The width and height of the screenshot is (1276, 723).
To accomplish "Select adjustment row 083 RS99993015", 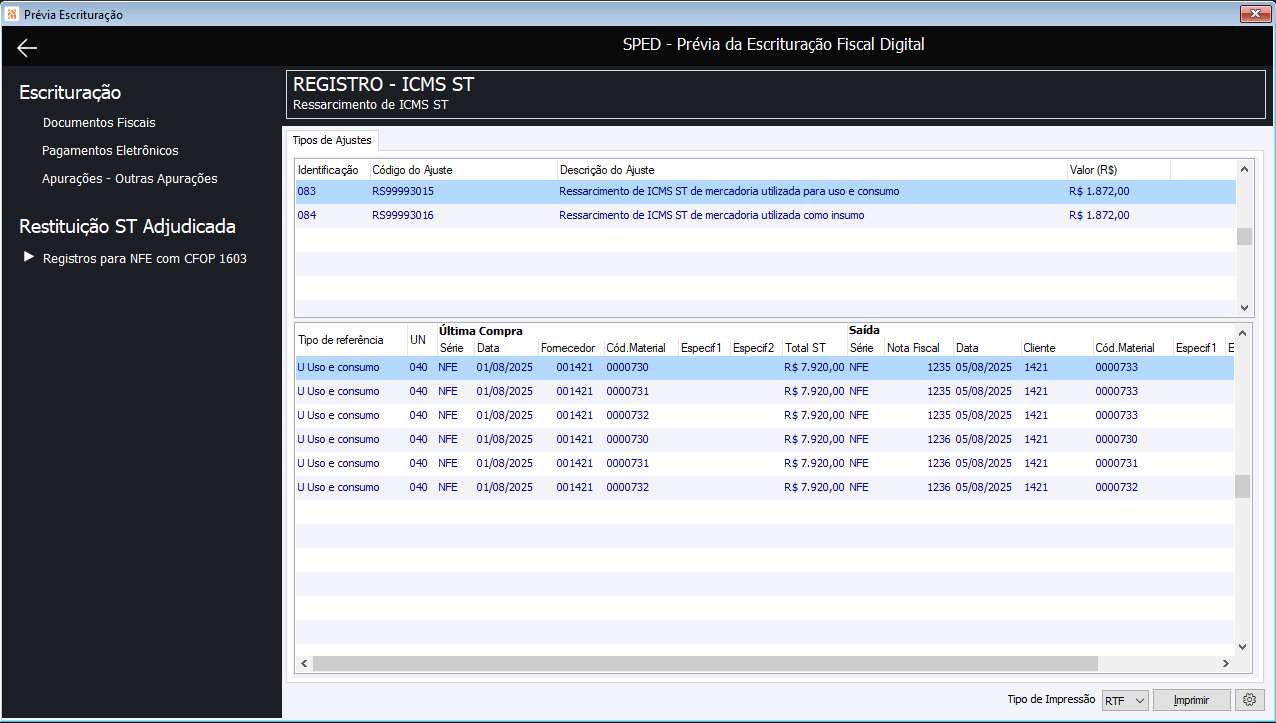I will (765, 191).
